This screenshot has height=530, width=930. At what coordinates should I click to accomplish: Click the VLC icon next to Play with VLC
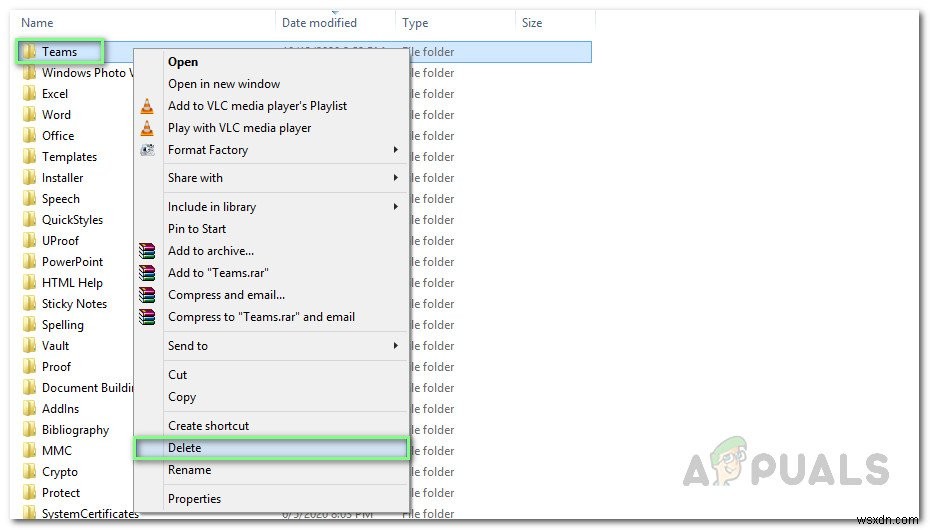[x=147, y=128]
